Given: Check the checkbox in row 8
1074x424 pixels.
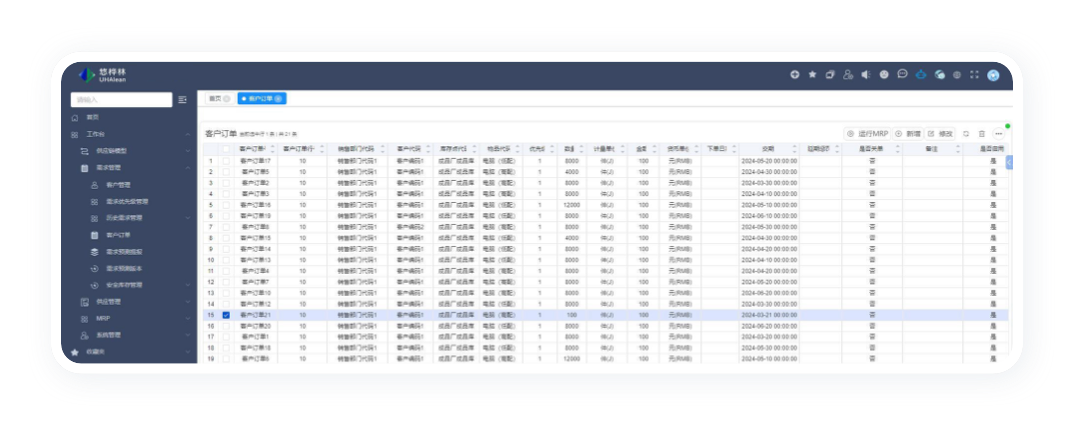Looking at the screenshot, I should tap(226, 238).
